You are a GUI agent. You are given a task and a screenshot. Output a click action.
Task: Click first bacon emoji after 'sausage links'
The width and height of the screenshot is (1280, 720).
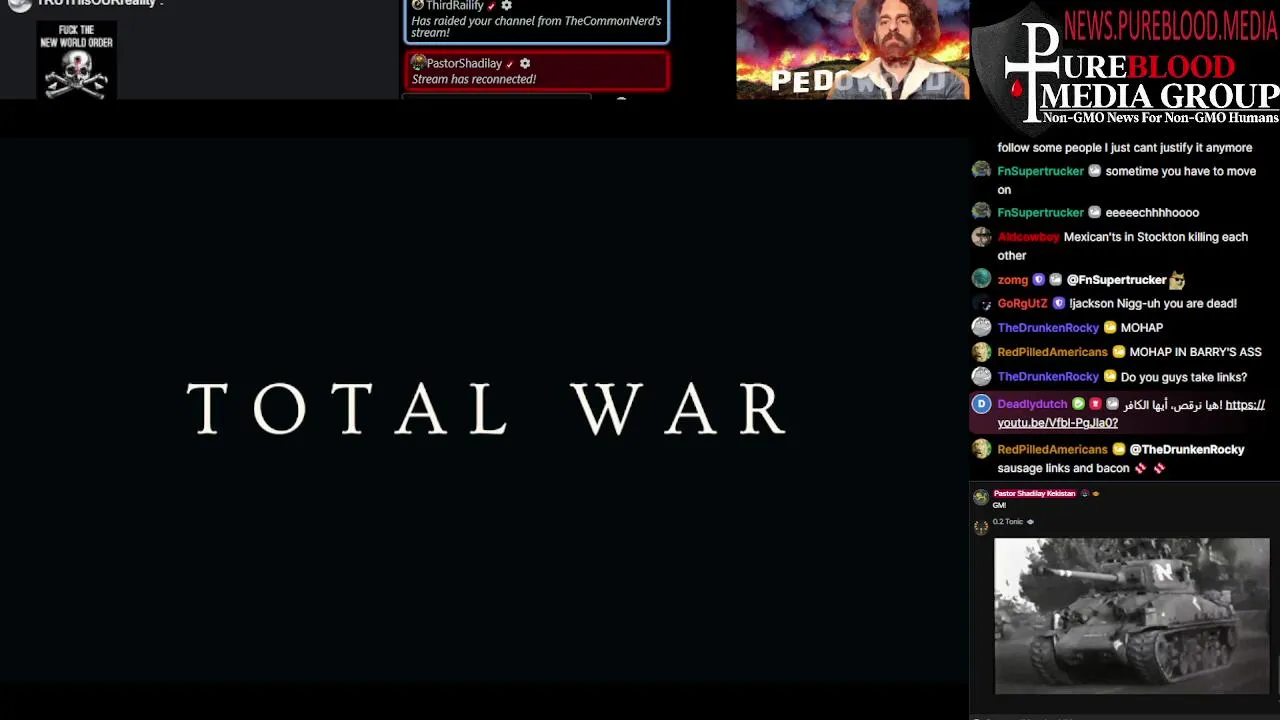click(1142, 468)
